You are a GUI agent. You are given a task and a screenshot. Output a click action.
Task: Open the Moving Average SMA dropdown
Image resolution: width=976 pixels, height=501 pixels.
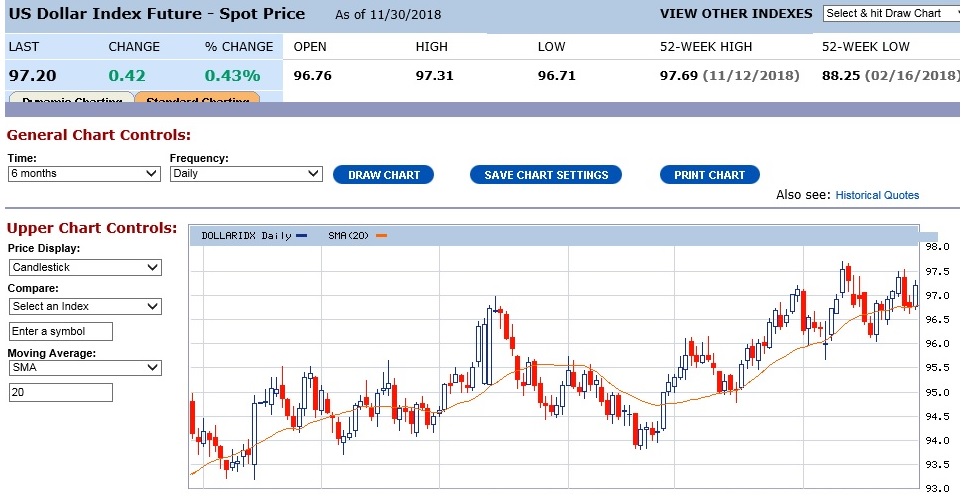(84, 367)
